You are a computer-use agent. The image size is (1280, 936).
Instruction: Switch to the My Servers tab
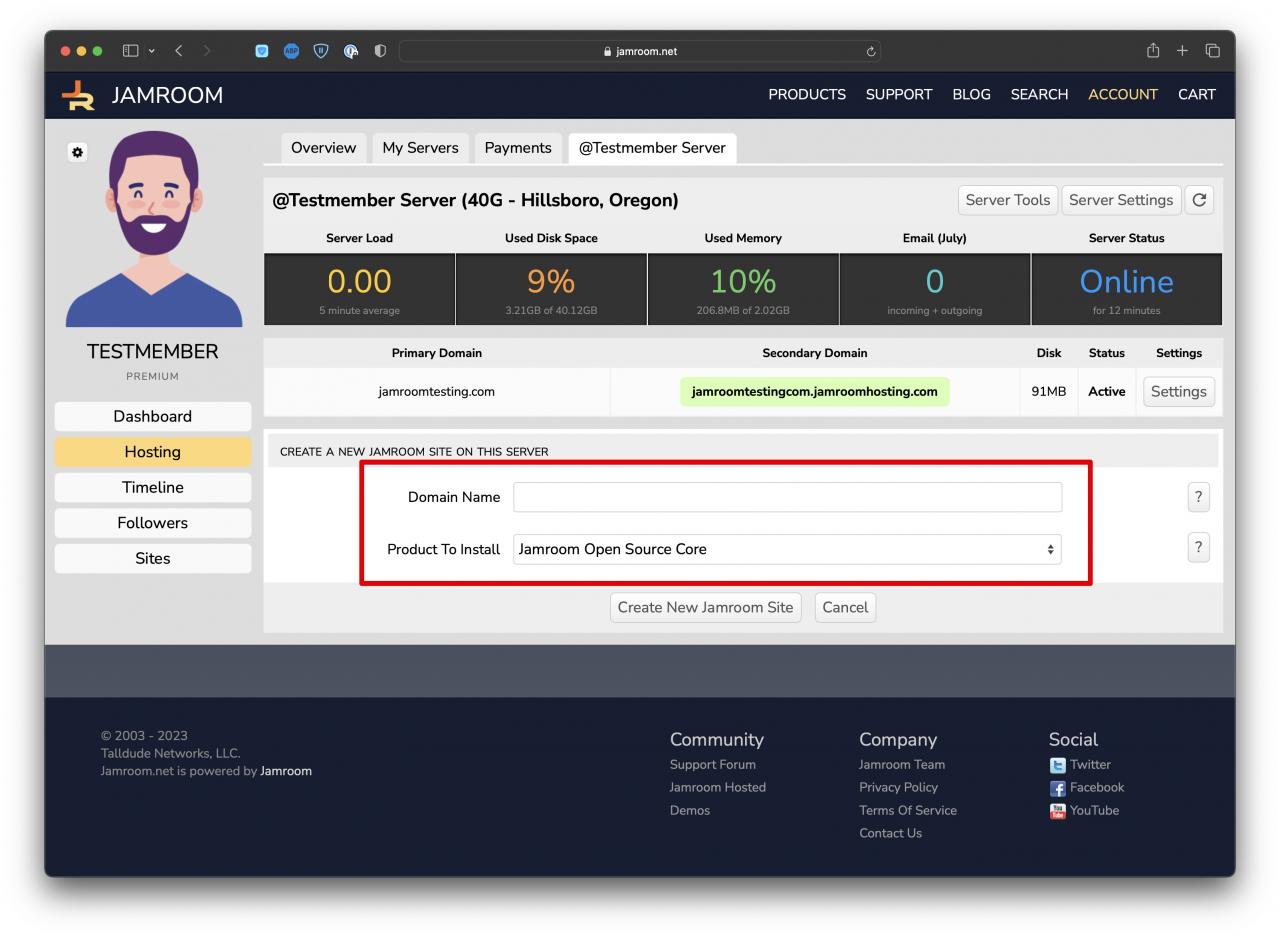(x=420, y=148)
